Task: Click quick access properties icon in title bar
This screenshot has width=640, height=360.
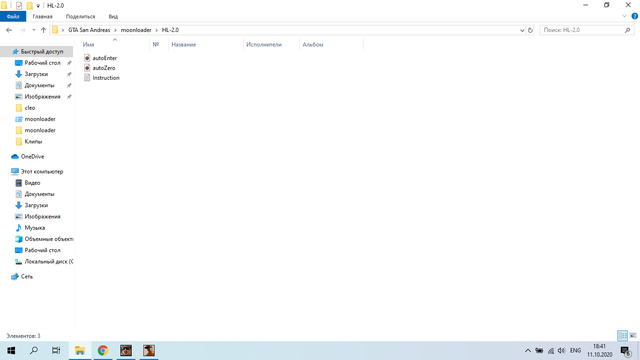Action: tap(19, 6)
